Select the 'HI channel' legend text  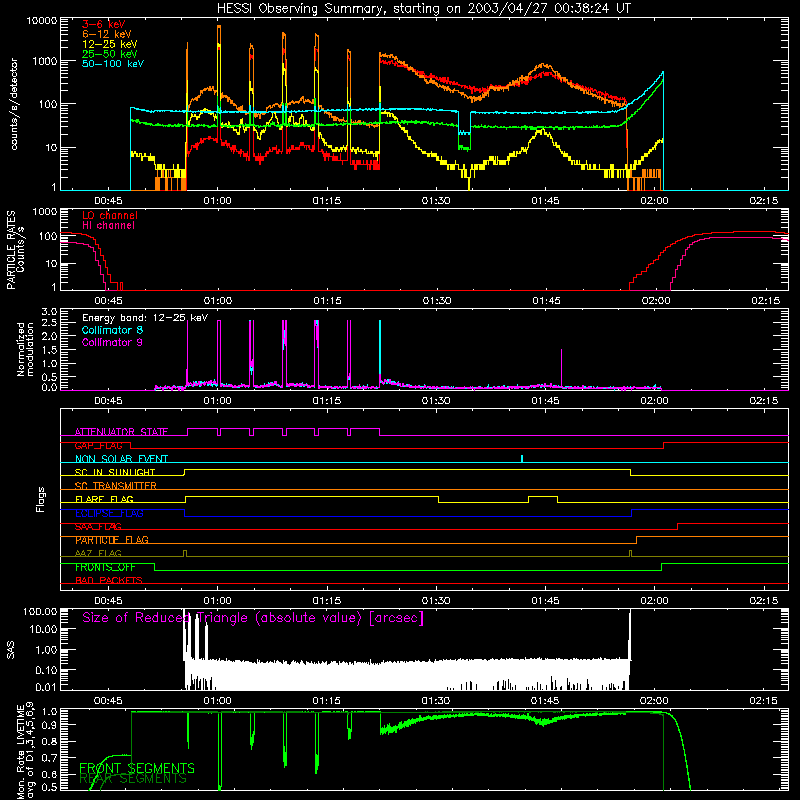[109, 226]
